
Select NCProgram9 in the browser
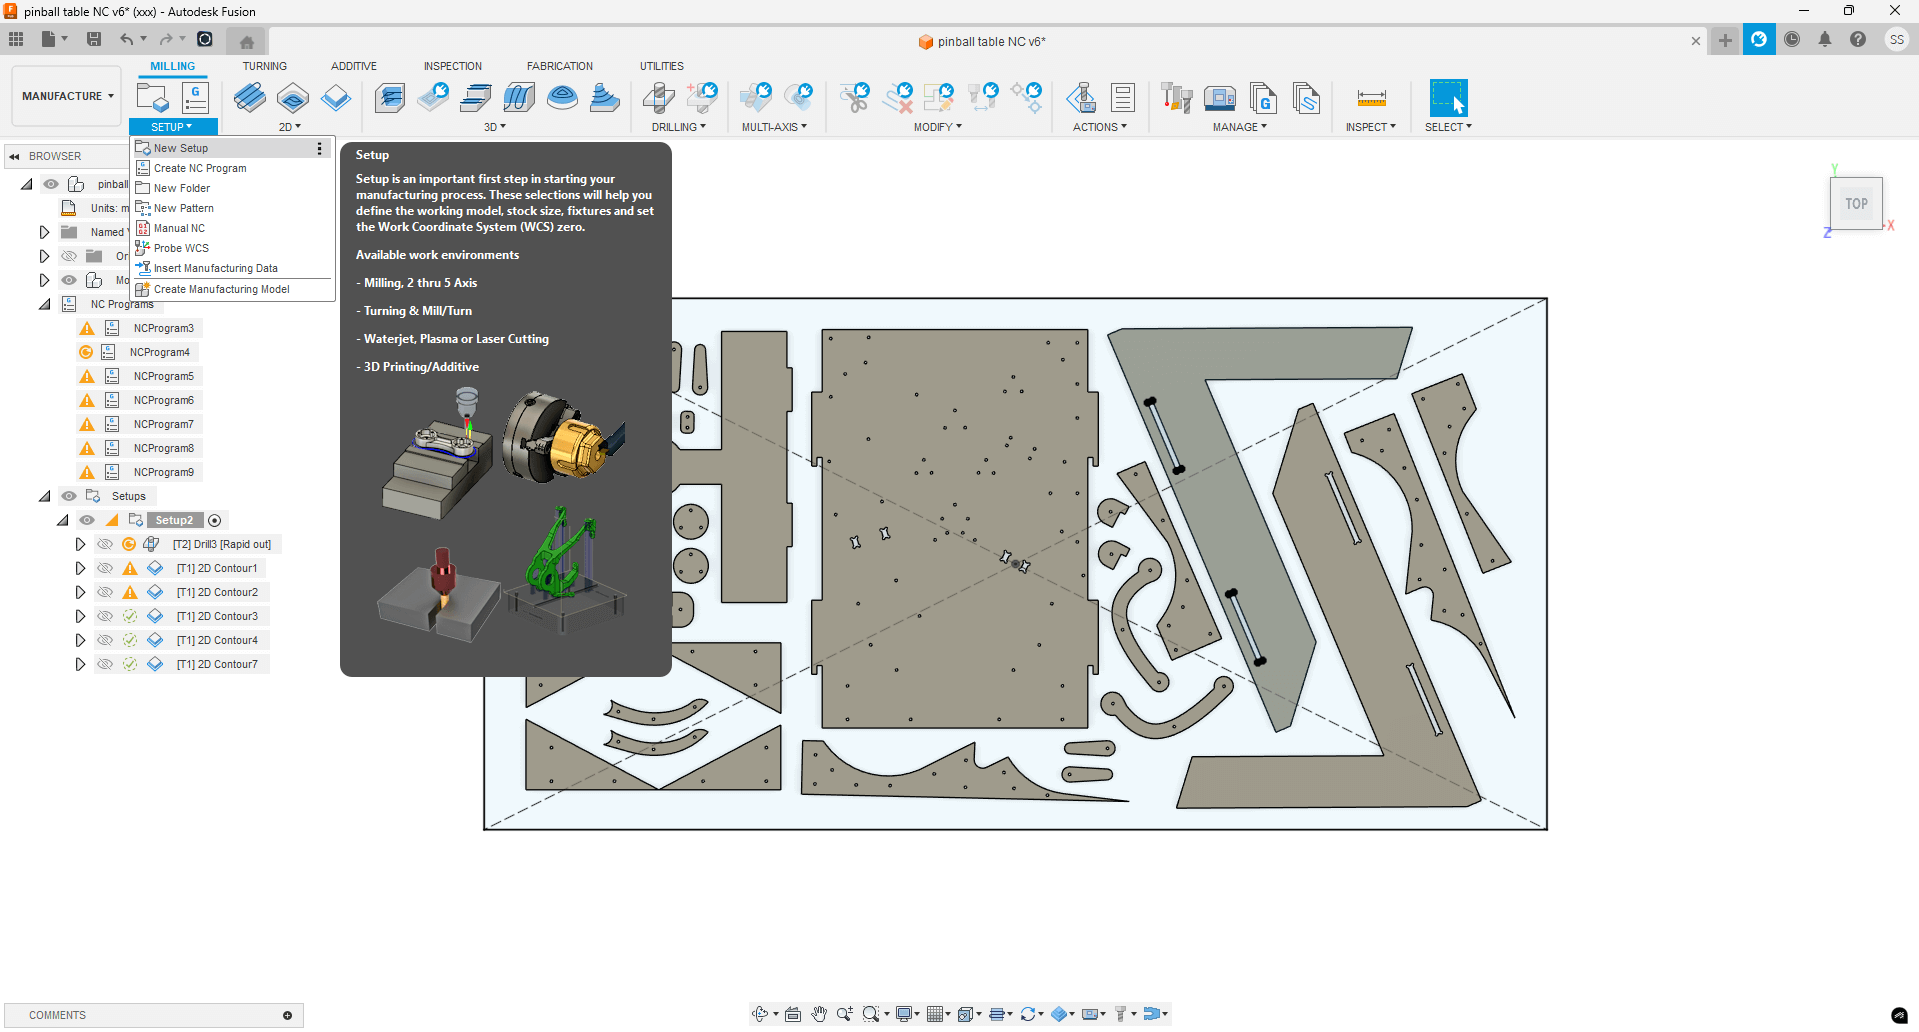pos(164,472)
